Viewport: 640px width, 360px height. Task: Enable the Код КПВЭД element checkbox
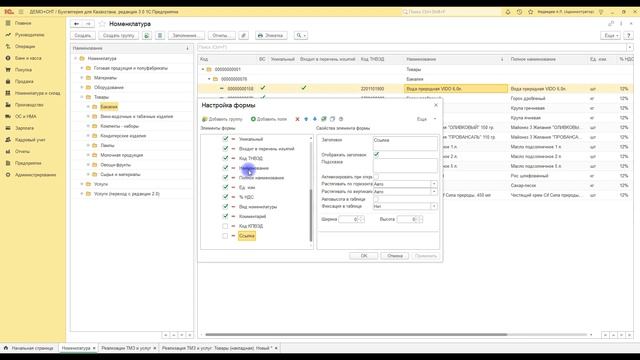[x=225, y=226]
